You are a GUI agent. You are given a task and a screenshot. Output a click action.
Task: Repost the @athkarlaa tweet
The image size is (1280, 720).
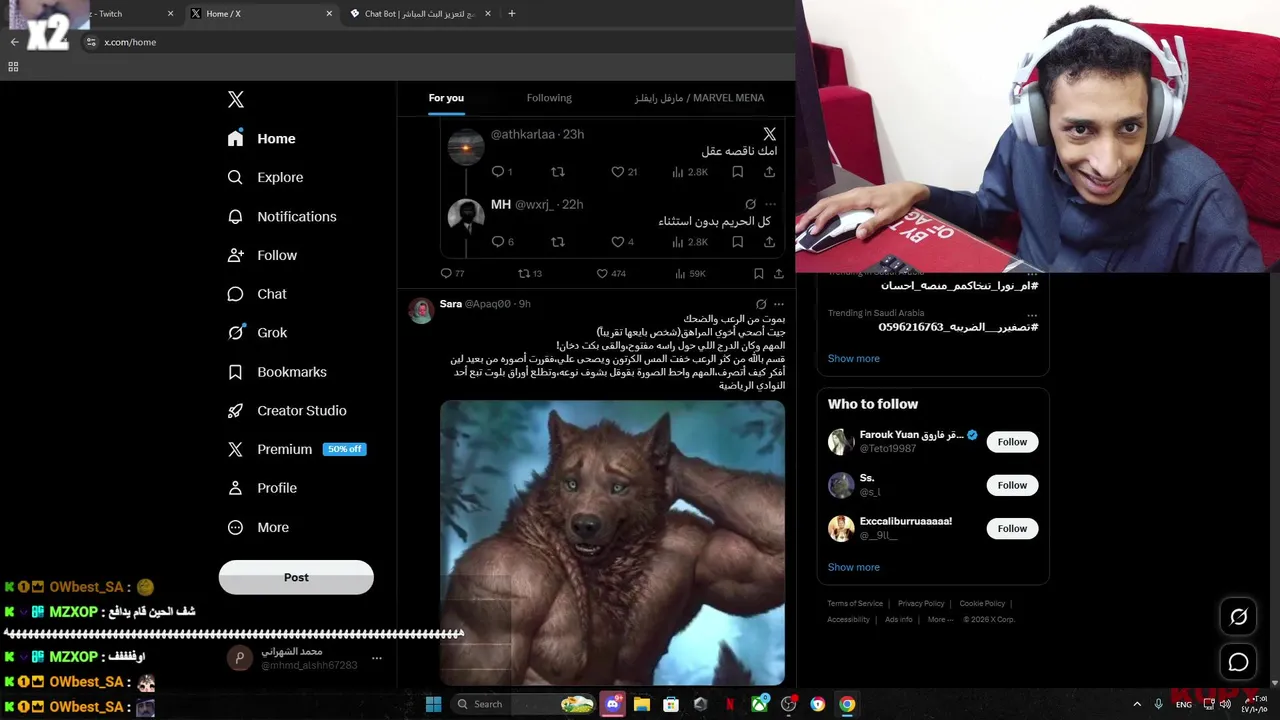pyautogui.click(x=558, y=172)
